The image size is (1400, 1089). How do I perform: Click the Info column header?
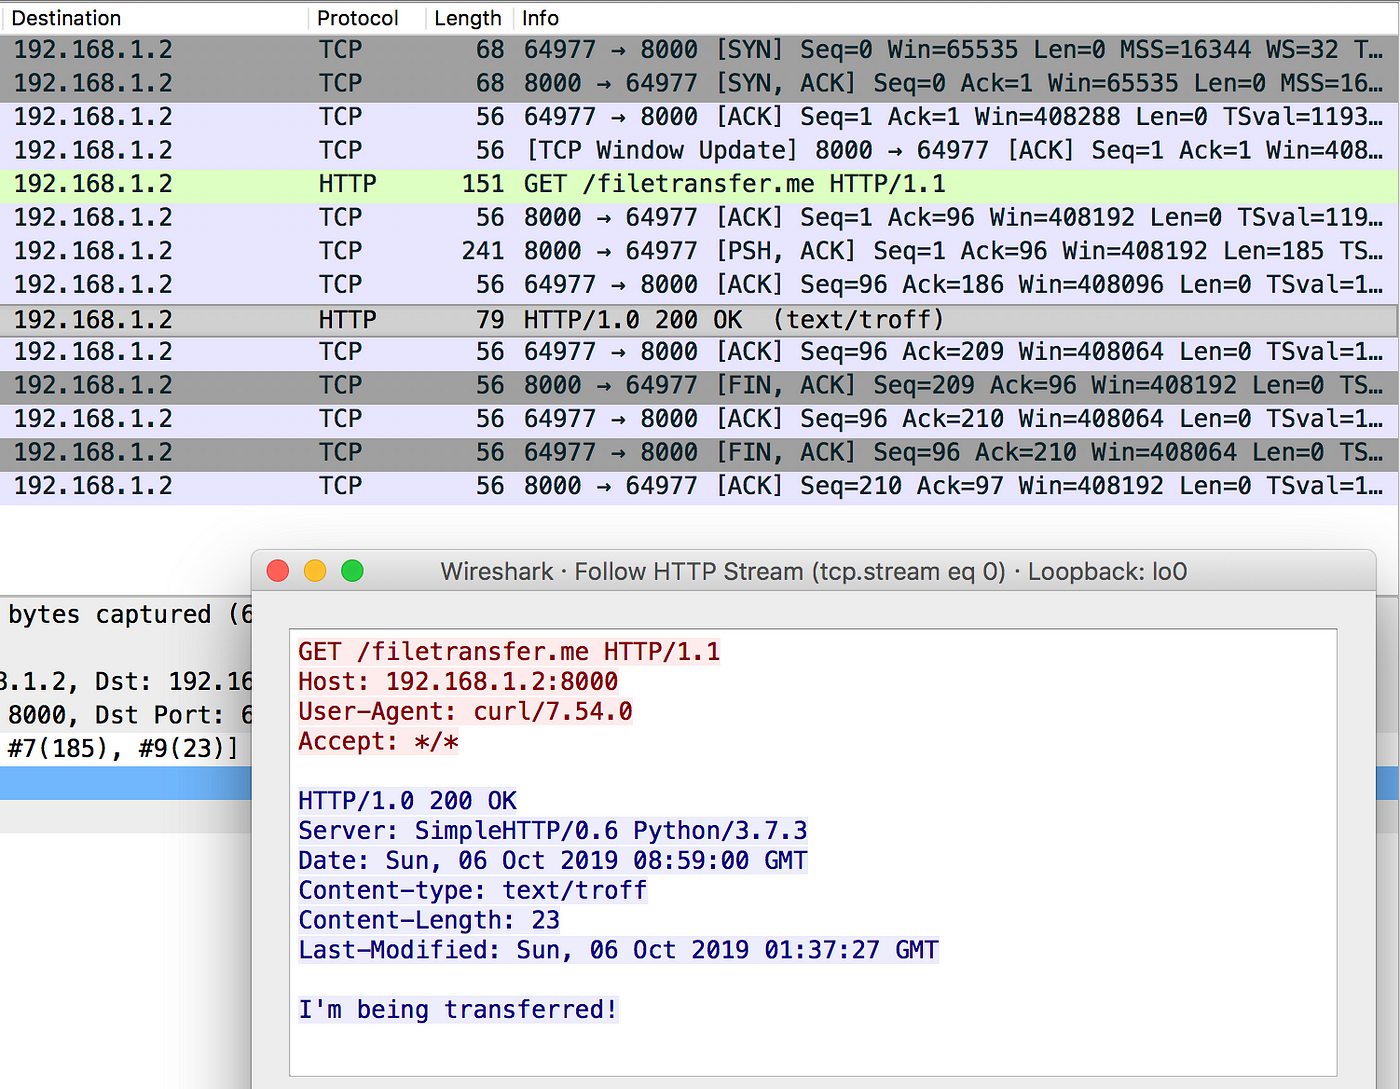(956, 18)
